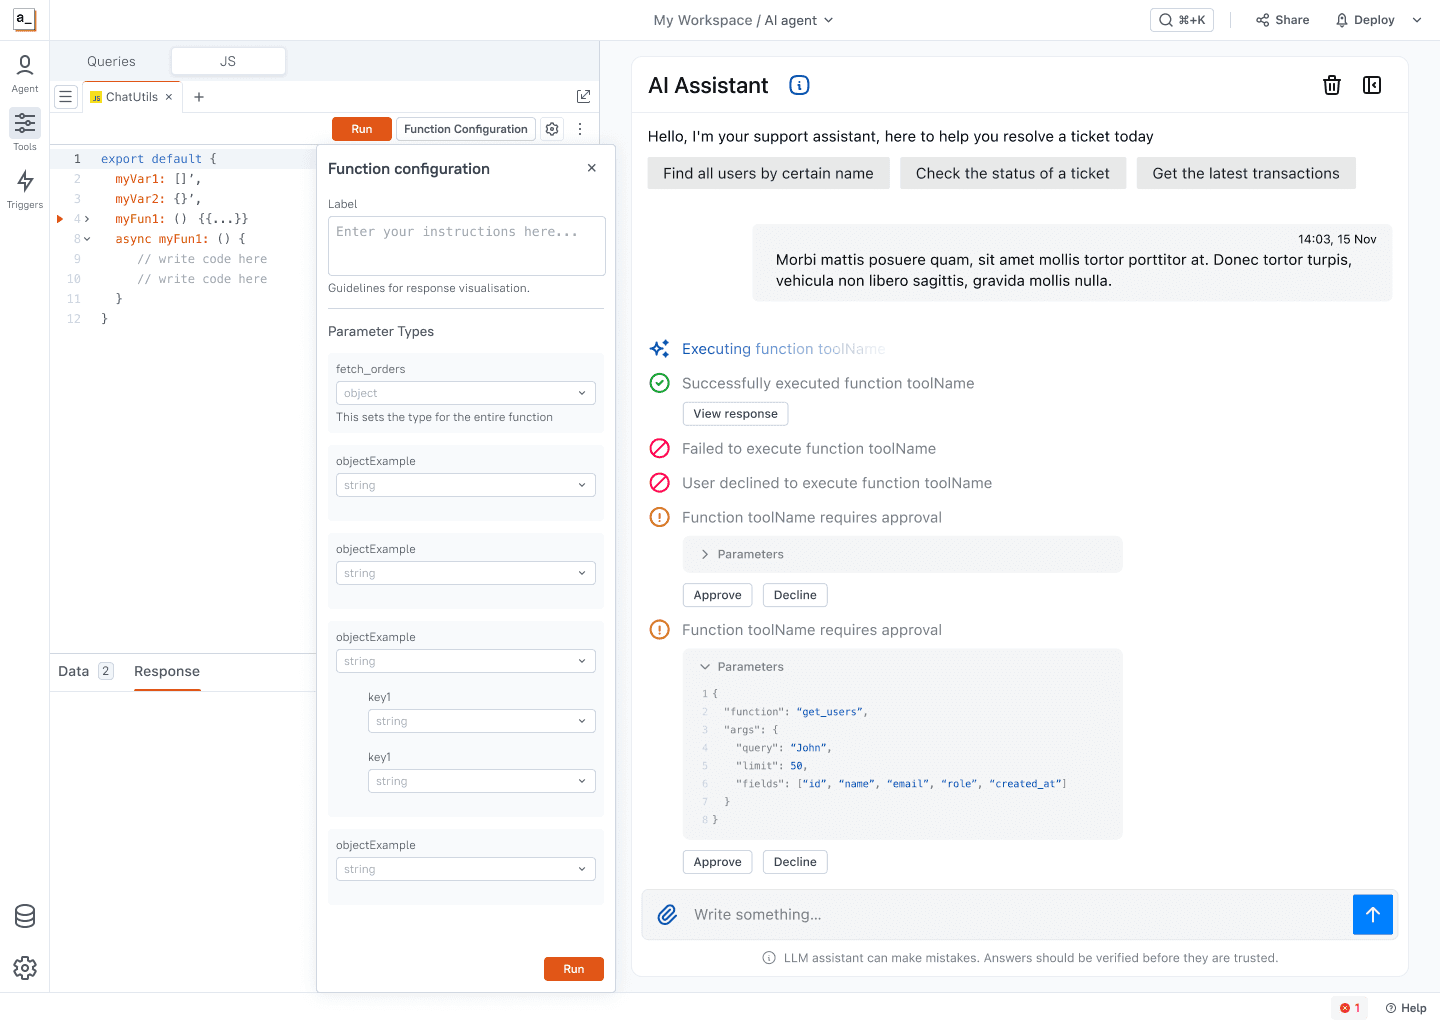Screen dimensions: 1440x1024
Task: Click the Deploy button
Action: tap(1365, 20)
